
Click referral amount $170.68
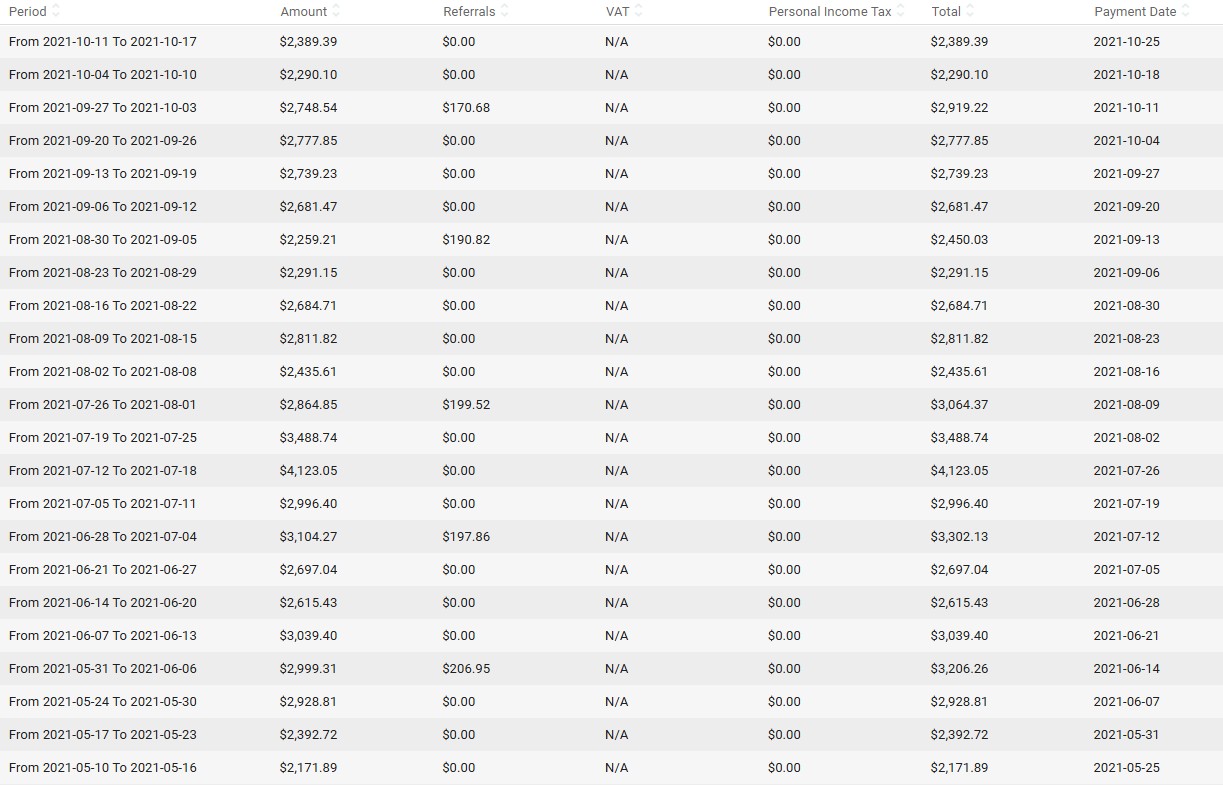click(x=466, y=108)
